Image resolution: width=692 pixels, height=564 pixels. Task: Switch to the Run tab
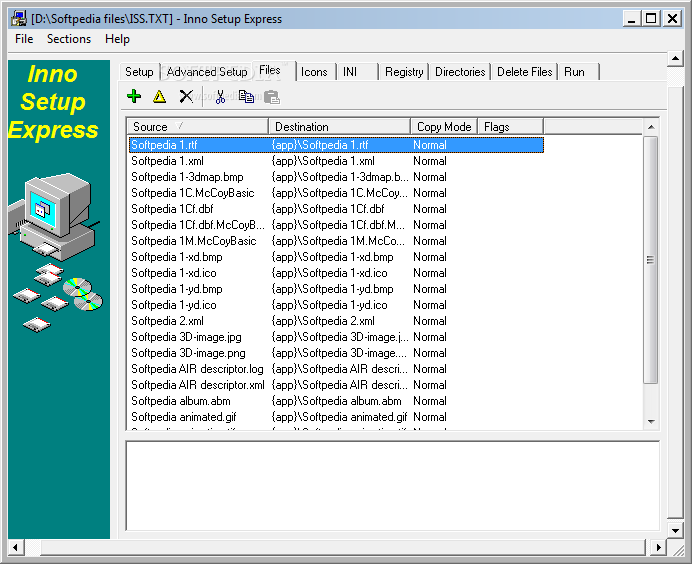[579, 71]
